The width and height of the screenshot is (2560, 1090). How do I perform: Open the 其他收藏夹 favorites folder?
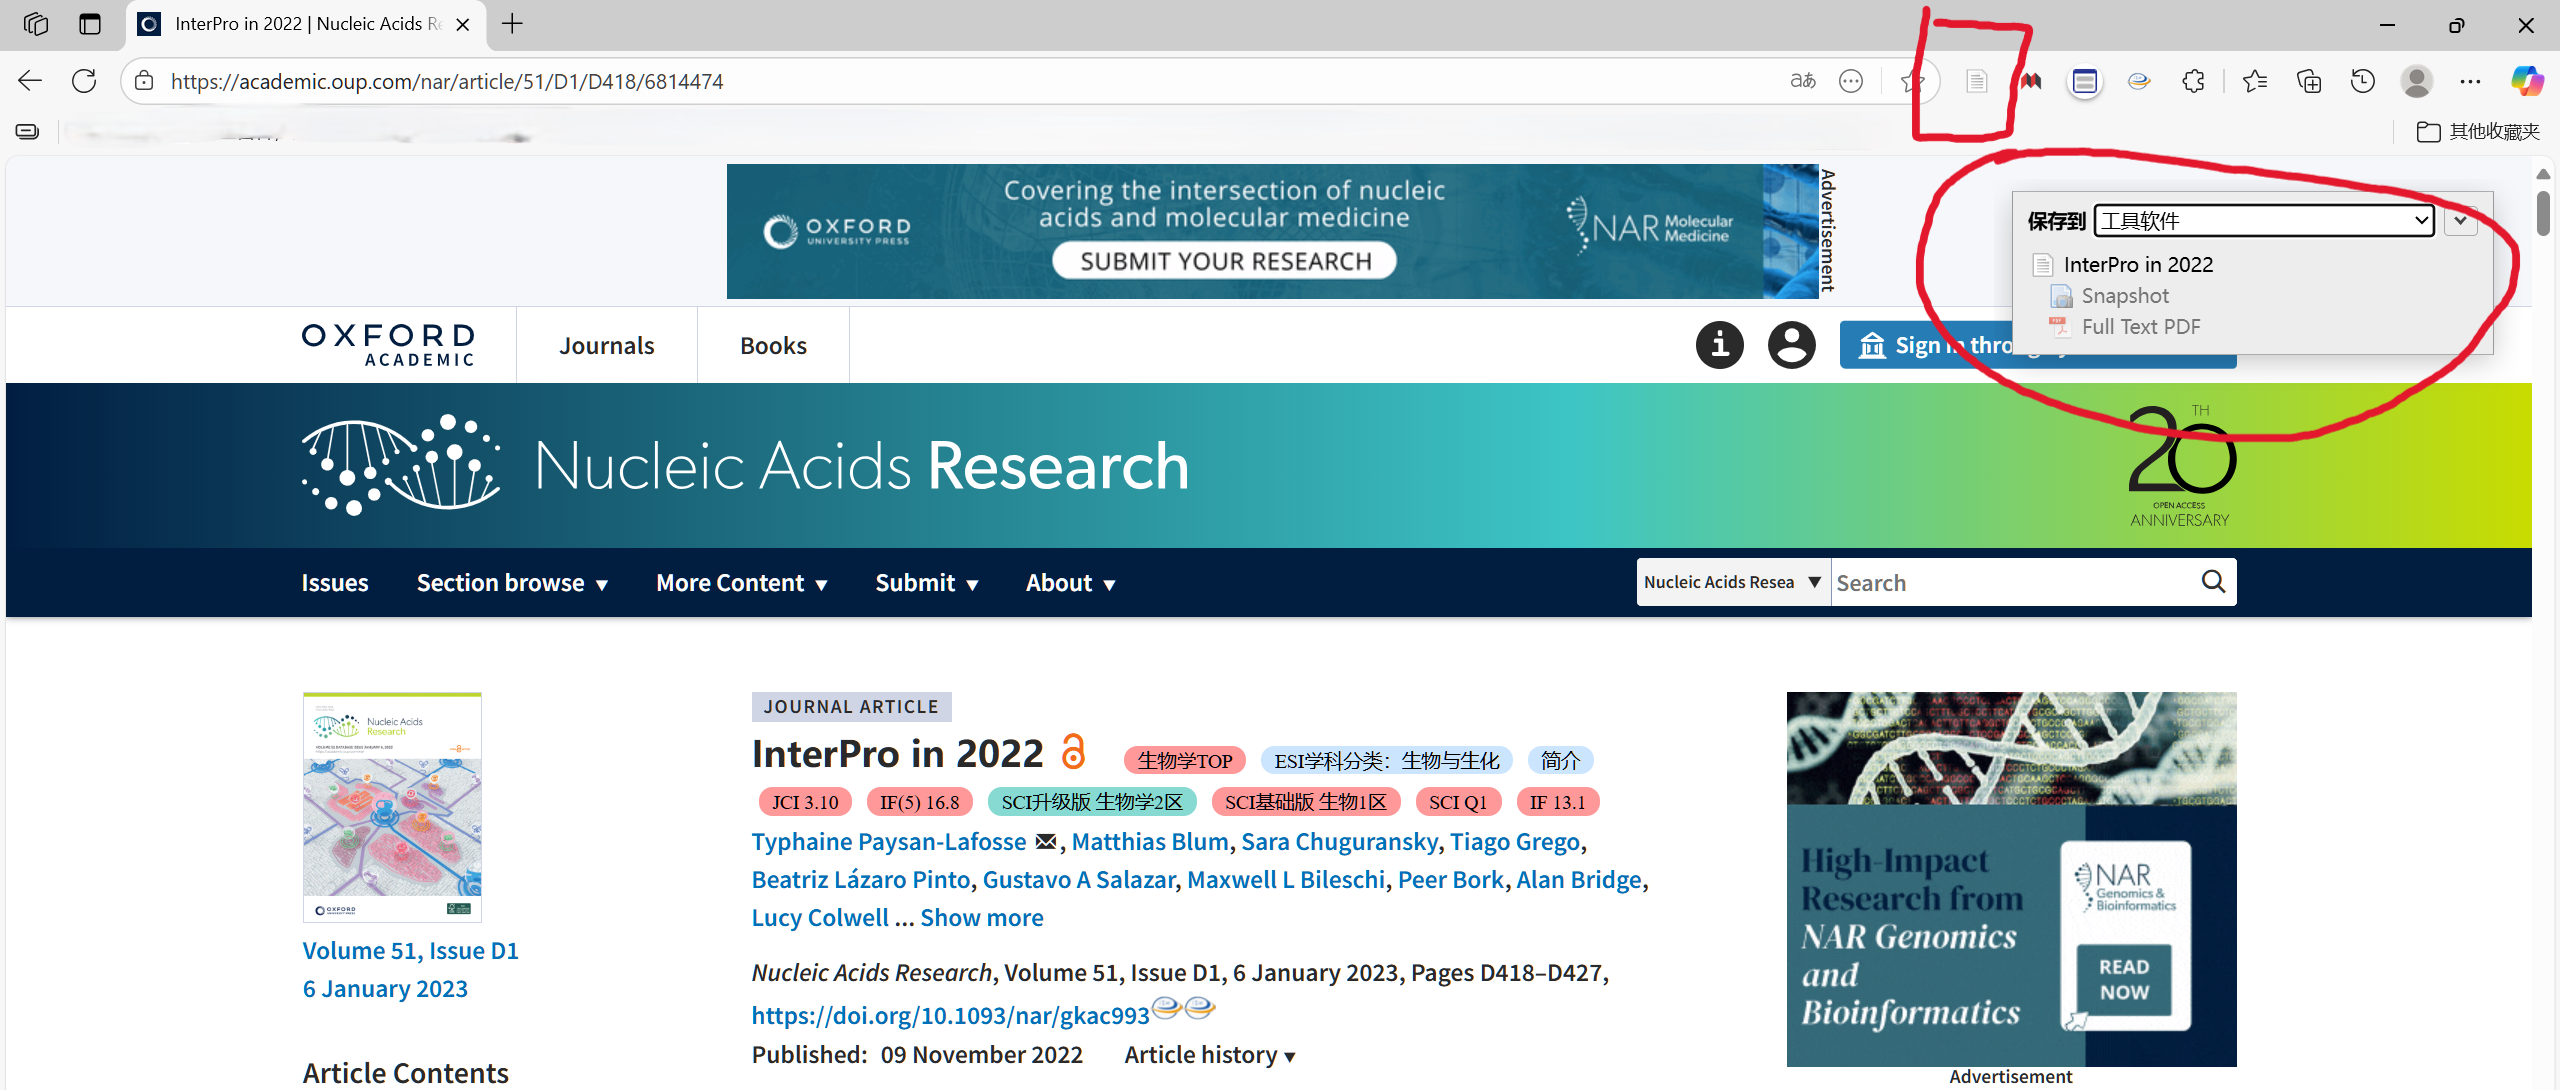[x=2478, y=132]
